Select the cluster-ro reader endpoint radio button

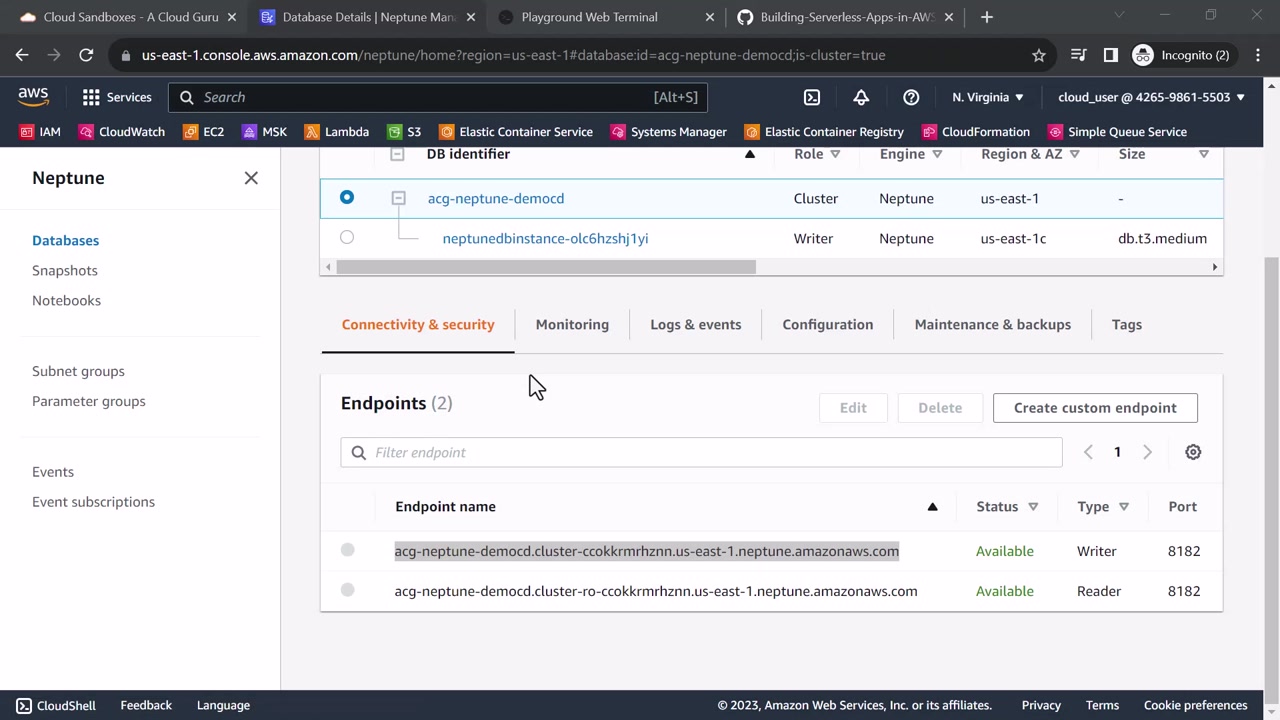[348, 591]
